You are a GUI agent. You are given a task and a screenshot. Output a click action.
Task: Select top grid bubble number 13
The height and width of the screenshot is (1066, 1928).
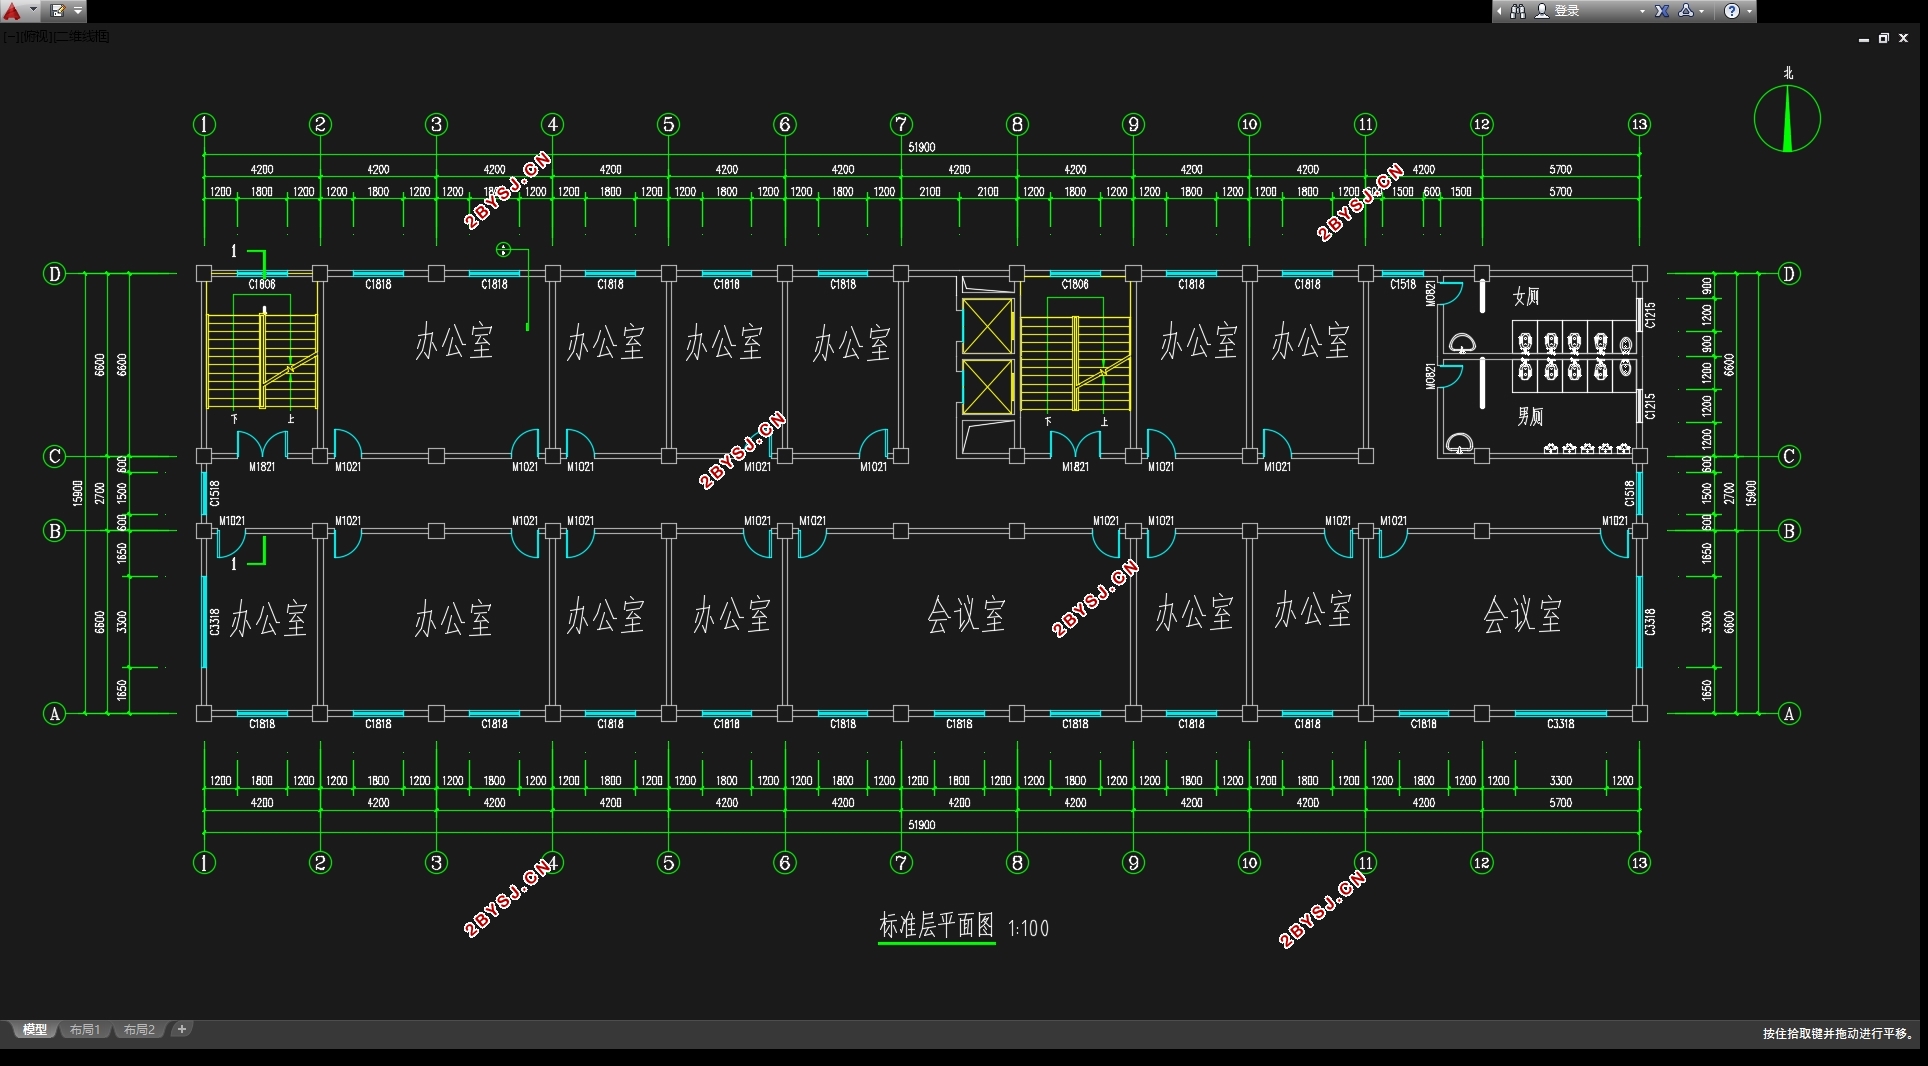click(x=1639, y=124)
